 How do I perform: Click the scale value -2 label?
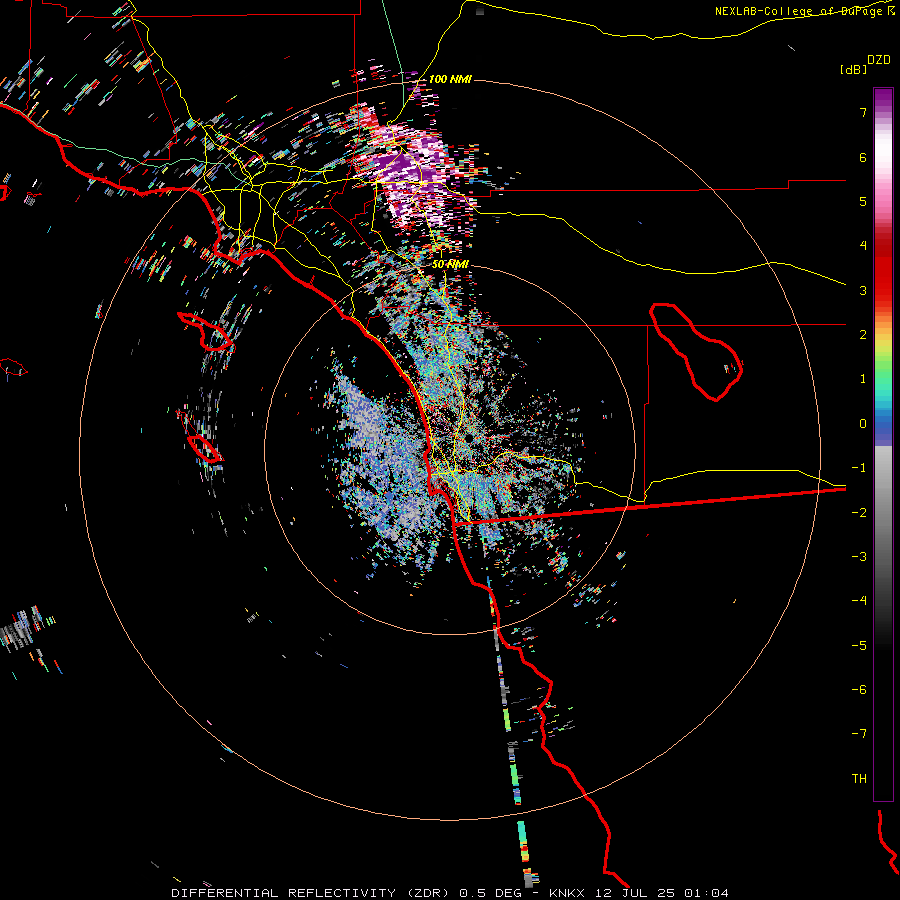coord(859,513)
